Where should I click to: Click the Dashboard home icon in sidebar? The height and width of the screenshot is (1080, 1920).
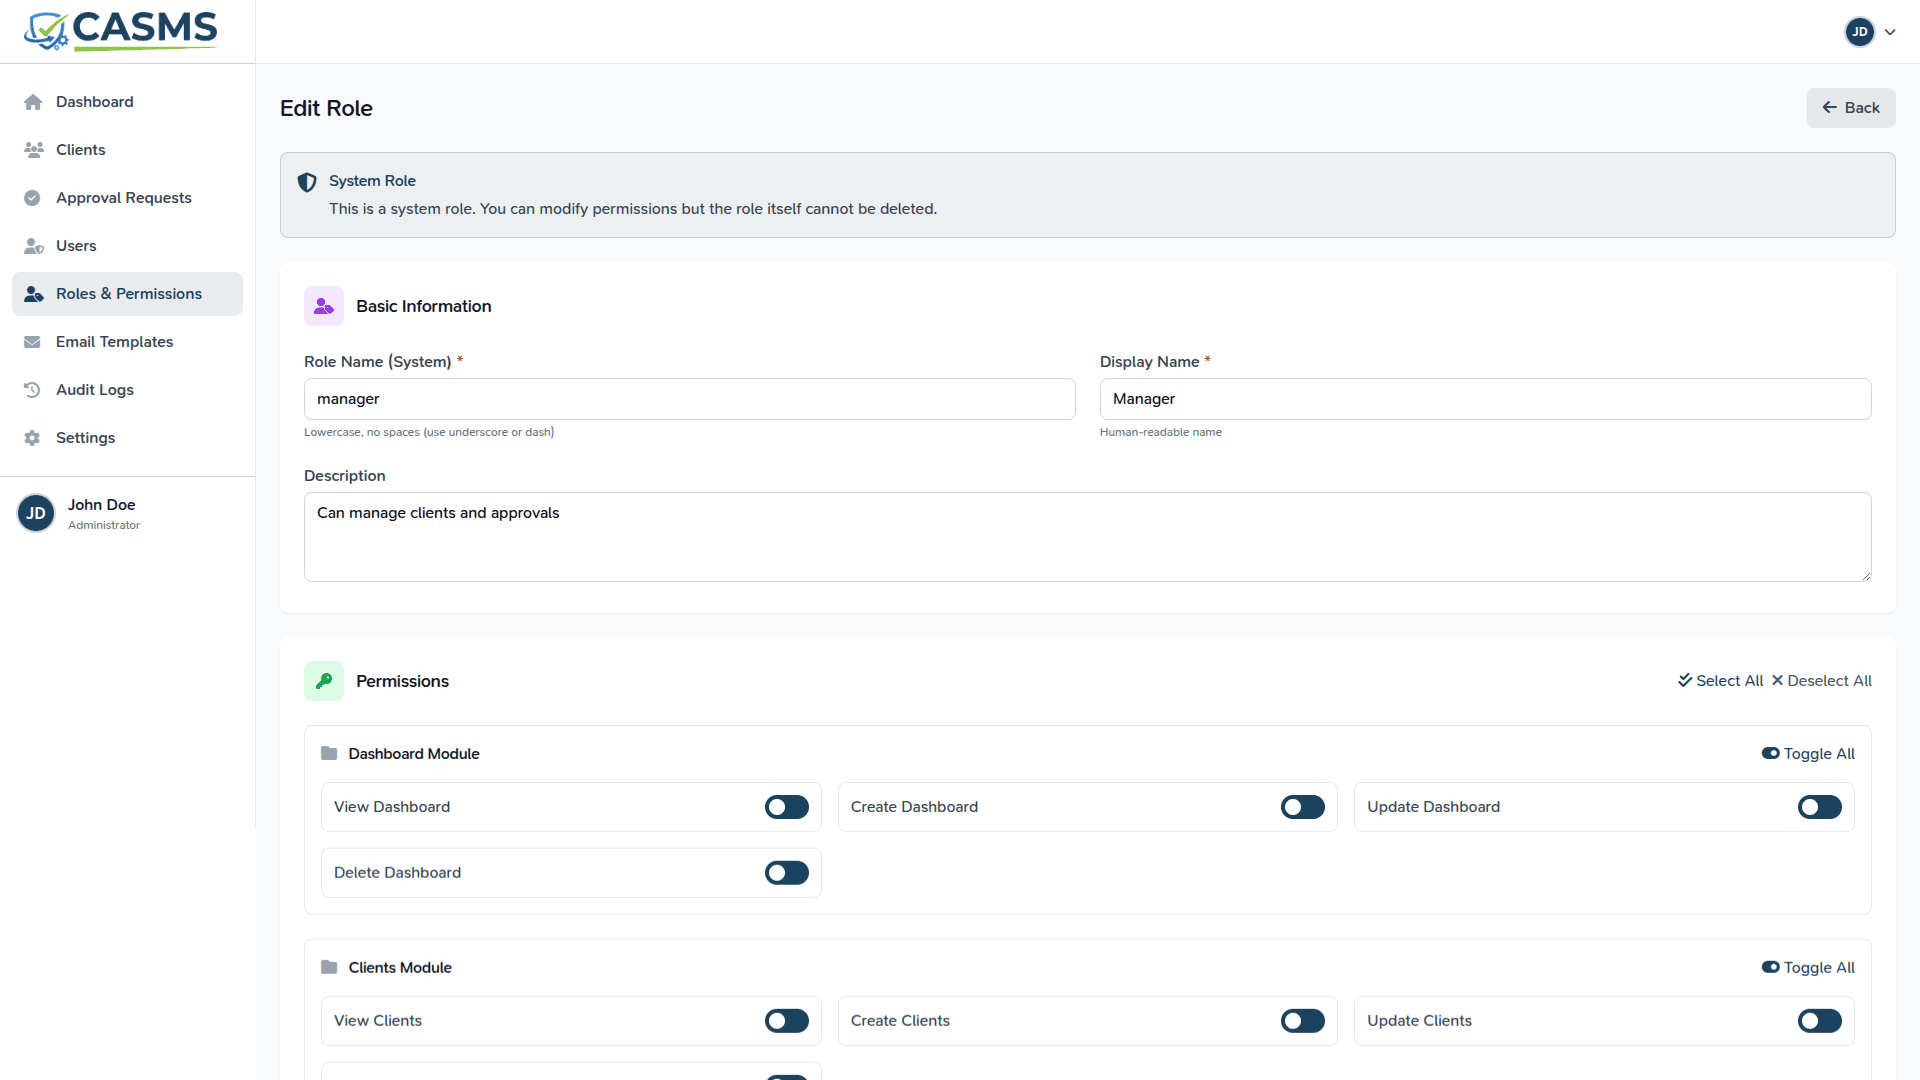tap(33, 102)
